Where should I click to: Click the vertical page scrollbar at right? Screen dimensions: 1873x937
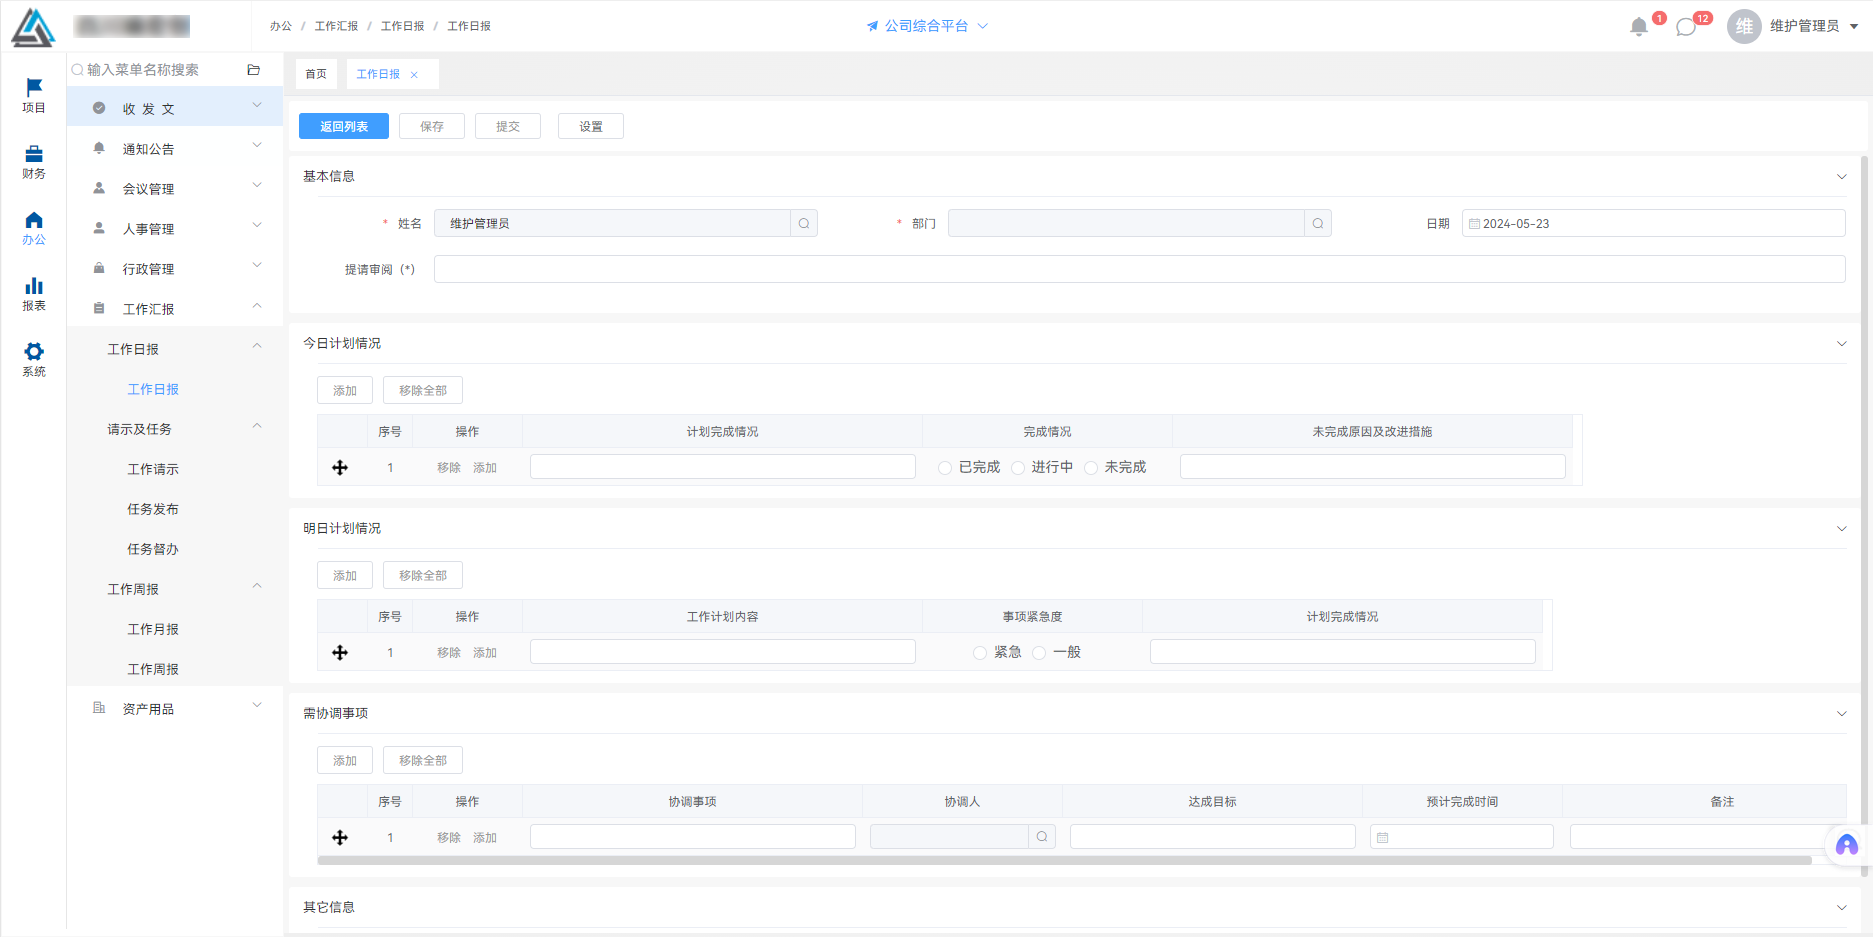(x=1864, y=515)
